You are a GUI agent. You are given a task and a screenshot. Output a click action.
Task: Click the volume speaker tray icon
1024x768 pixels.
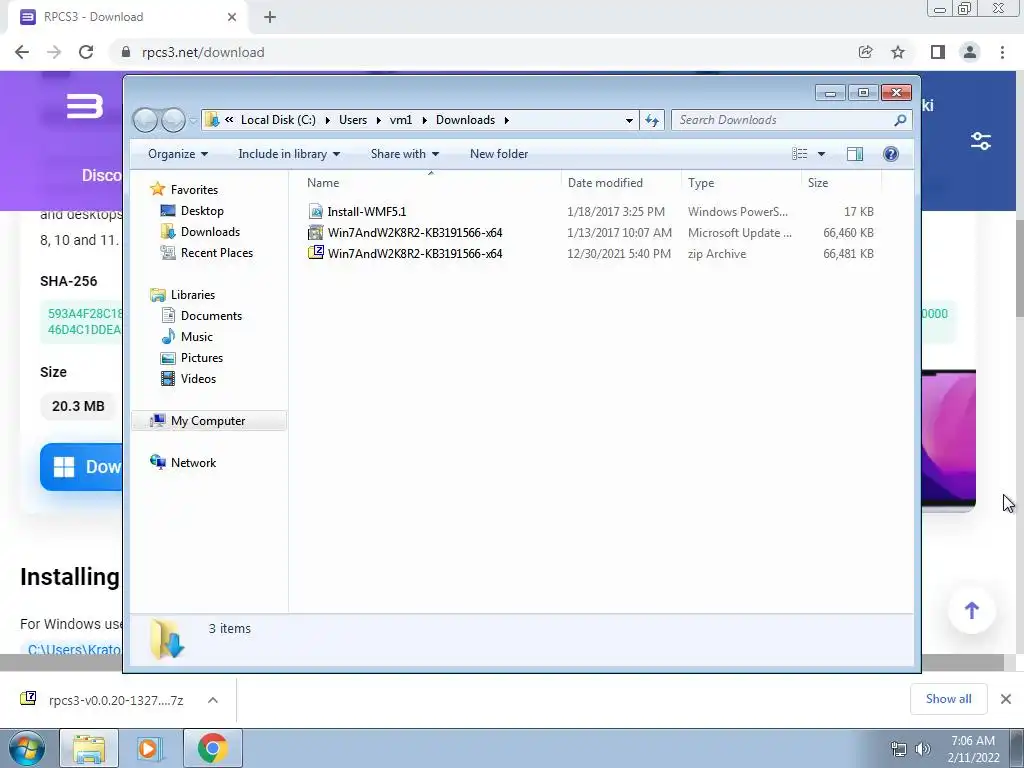pyautogui.click(x=922, y=749)
